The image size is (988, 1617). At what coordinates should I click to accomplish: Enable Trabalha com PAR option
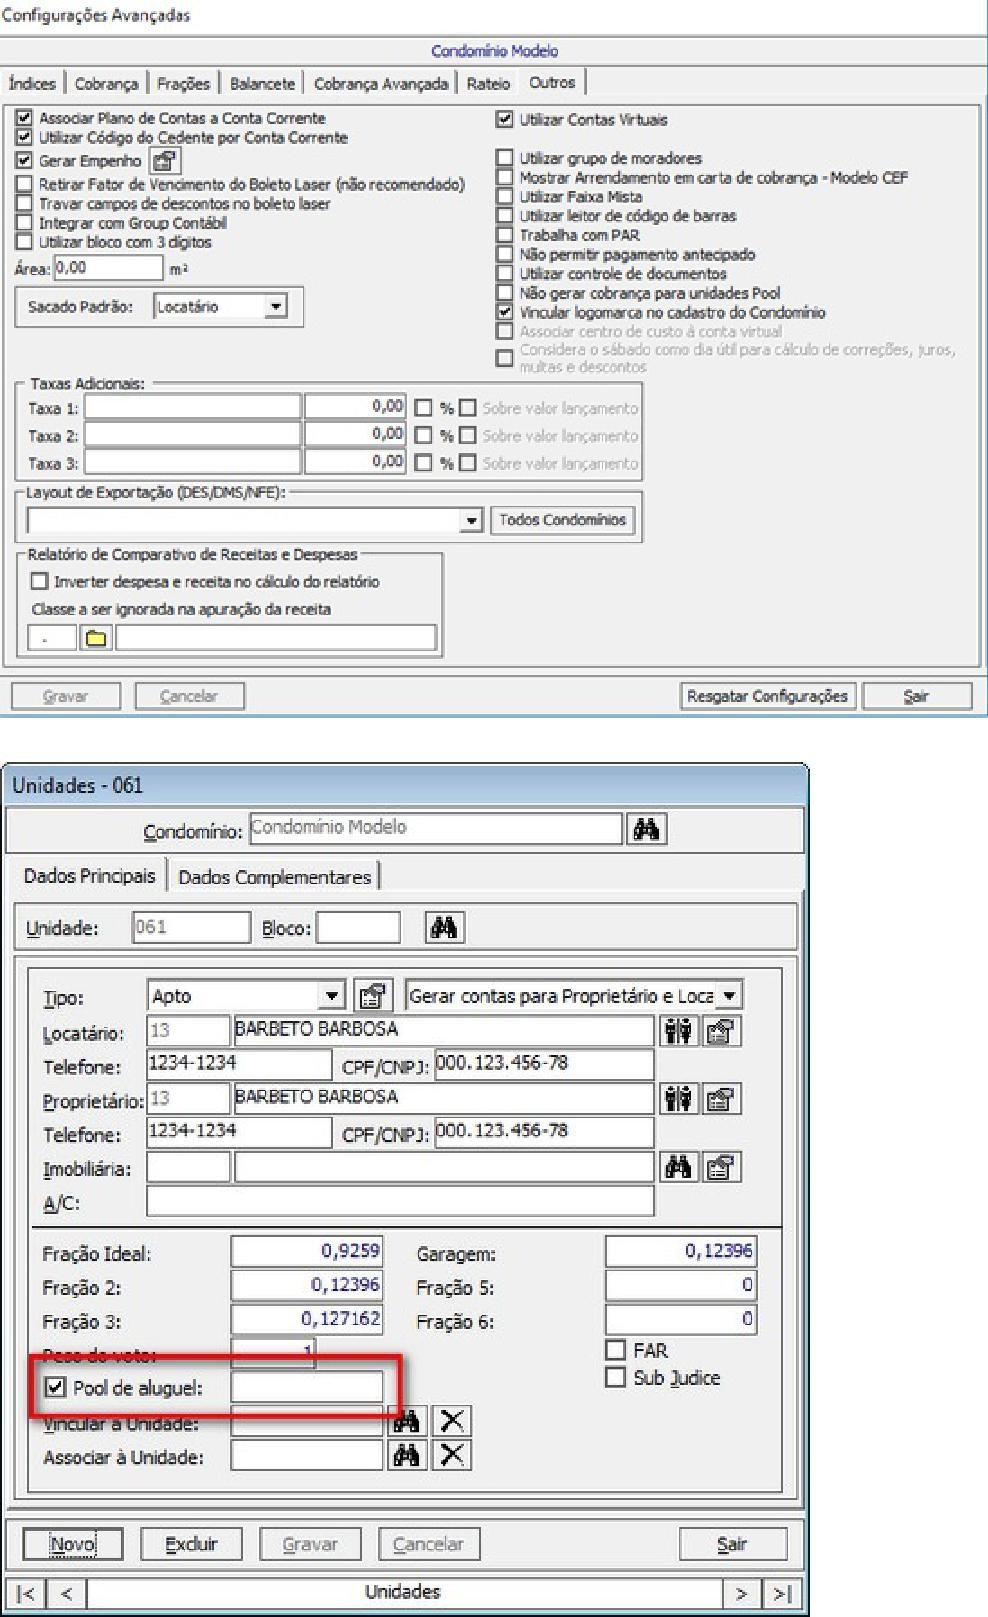point(505,235)
